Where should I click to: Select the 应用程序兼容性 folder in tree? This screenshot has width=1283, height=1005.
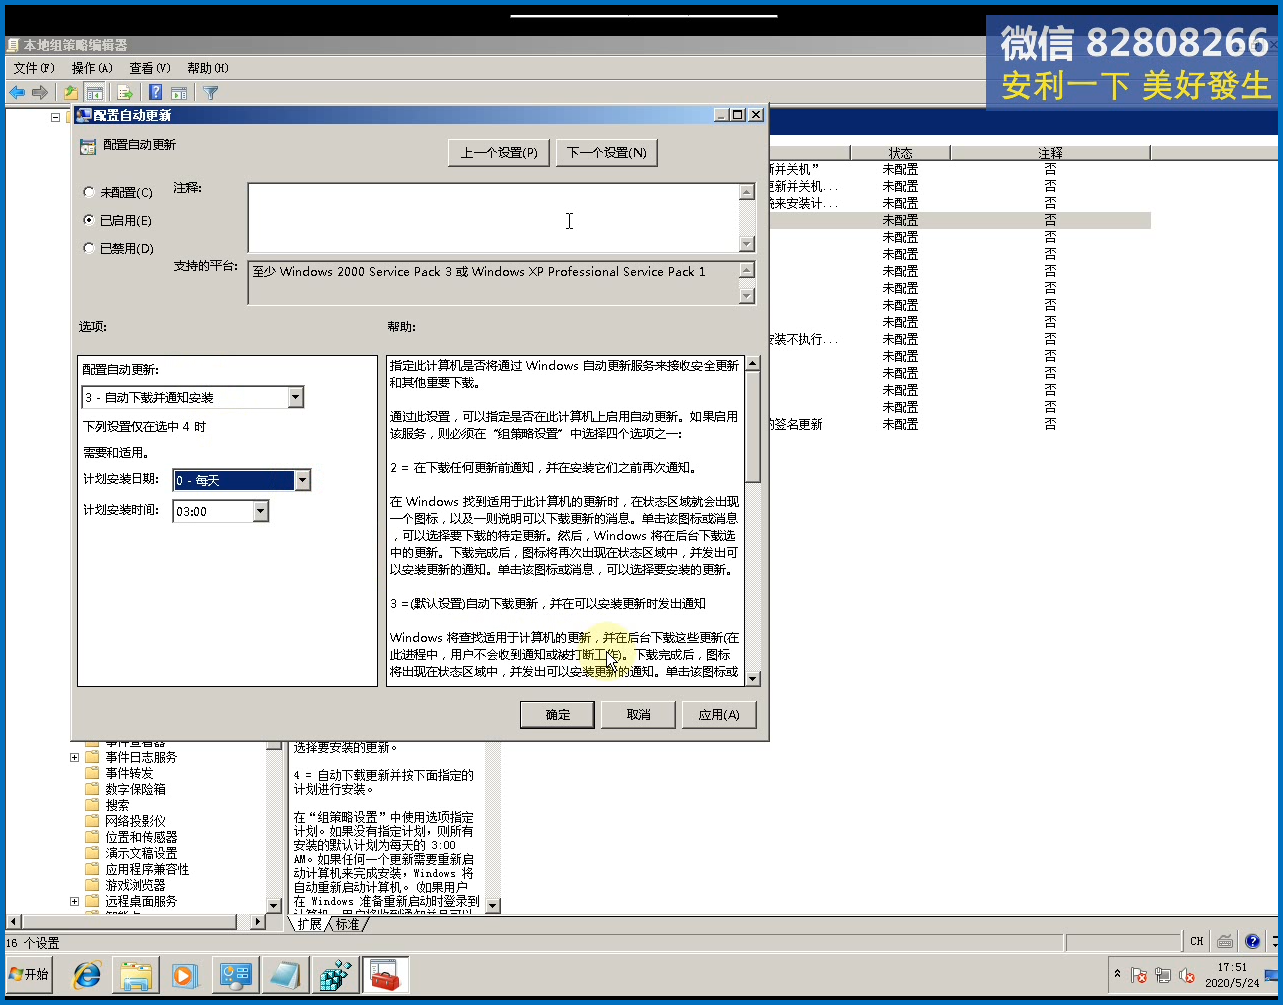click(147, 869)
